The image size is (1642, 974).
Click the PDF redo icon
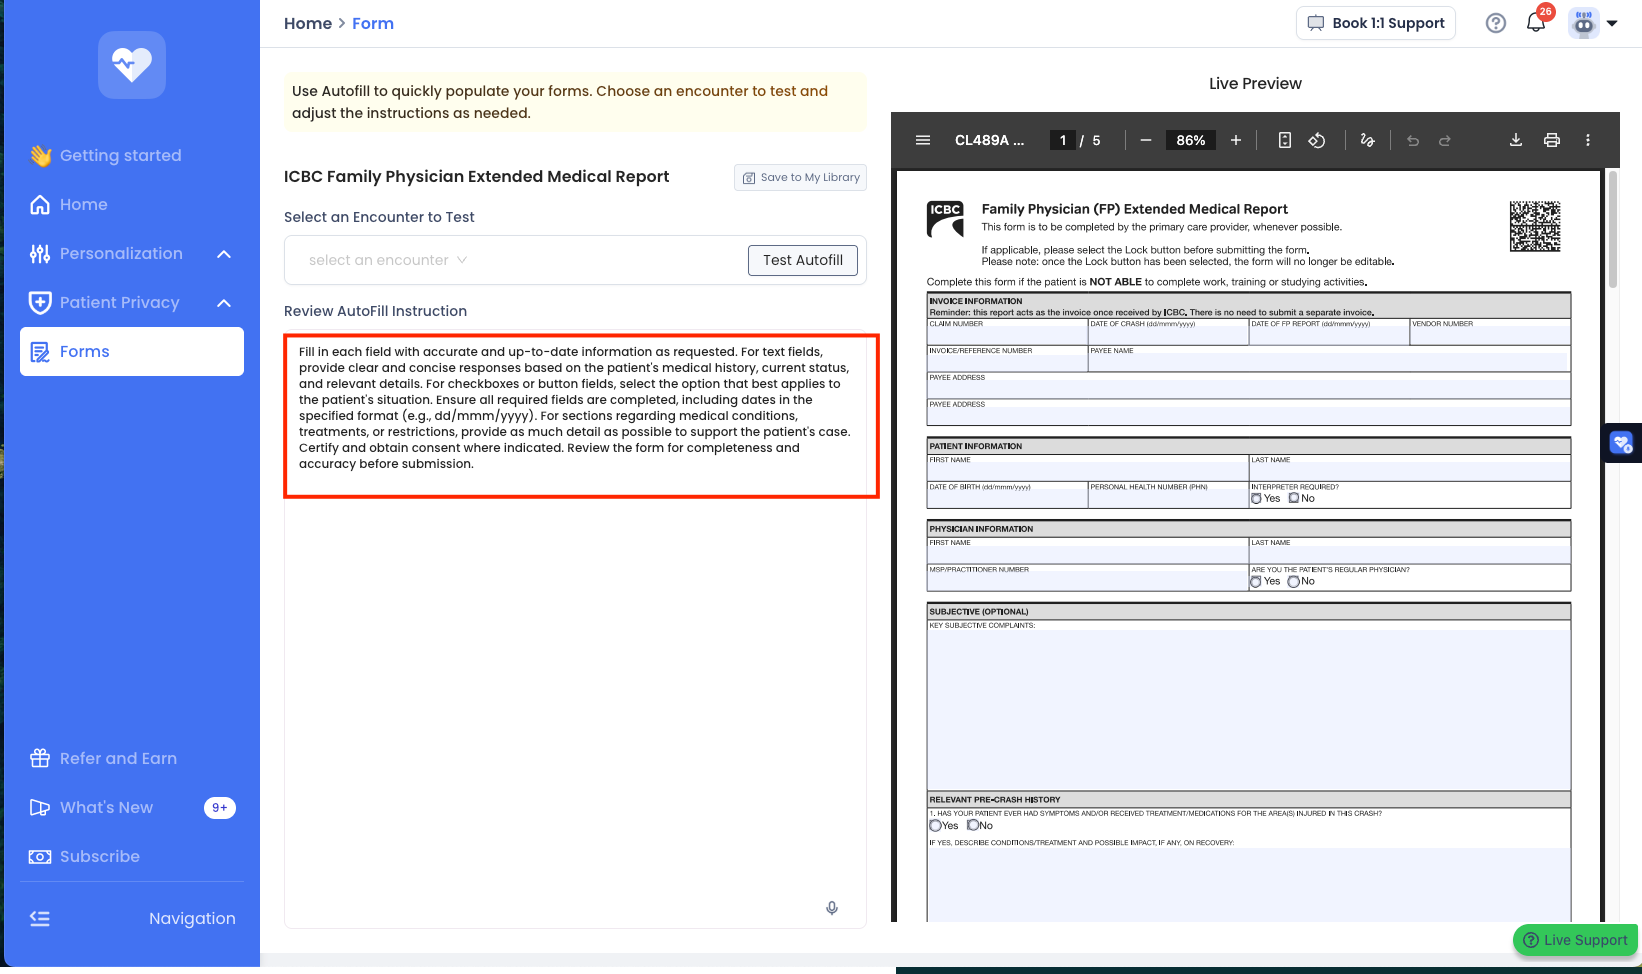click(x=1445, y=140)
